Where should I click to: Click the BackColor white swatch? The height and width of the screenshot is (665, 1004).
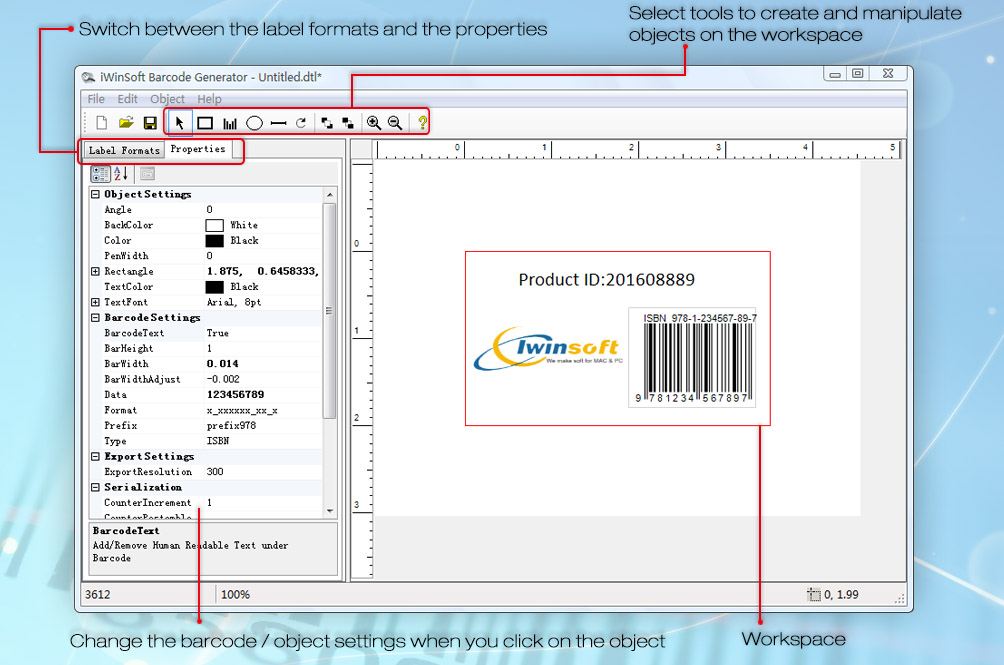point(214,226)
